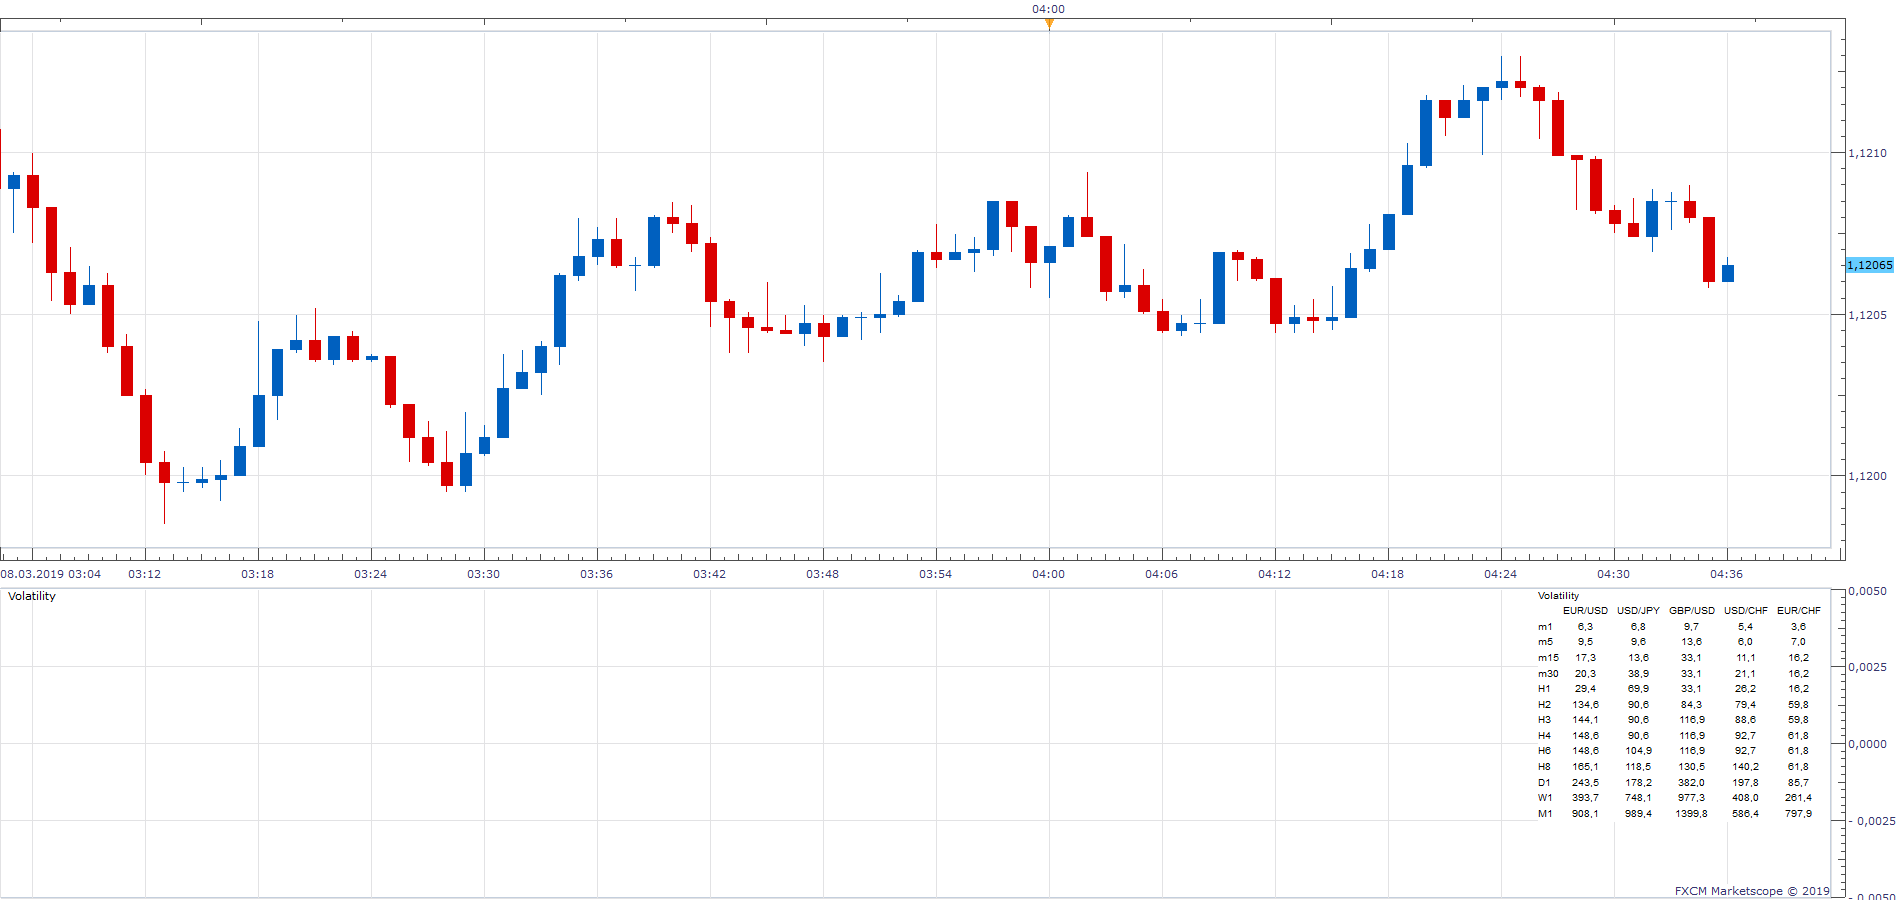This screenshot has width=1903, height=900.
Task: Click the USD/JPY W1 value 748,1
Action: point(1639,798)
